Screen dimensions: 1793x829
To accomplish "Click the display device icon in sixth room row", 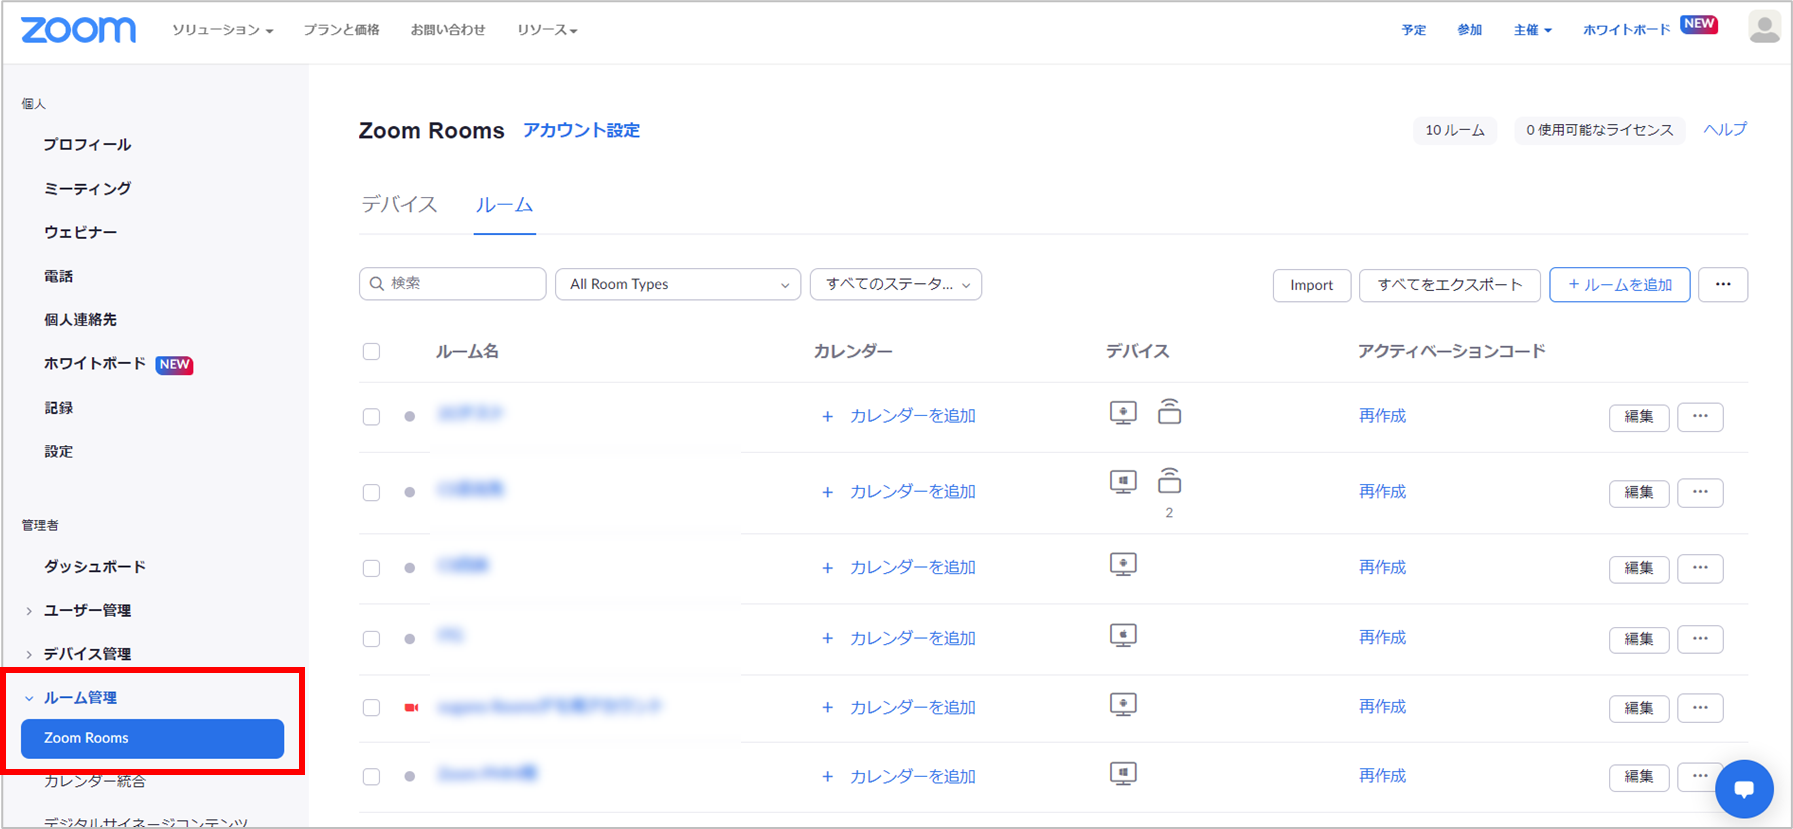I will pyautogui.click(x=1123, y=774).
